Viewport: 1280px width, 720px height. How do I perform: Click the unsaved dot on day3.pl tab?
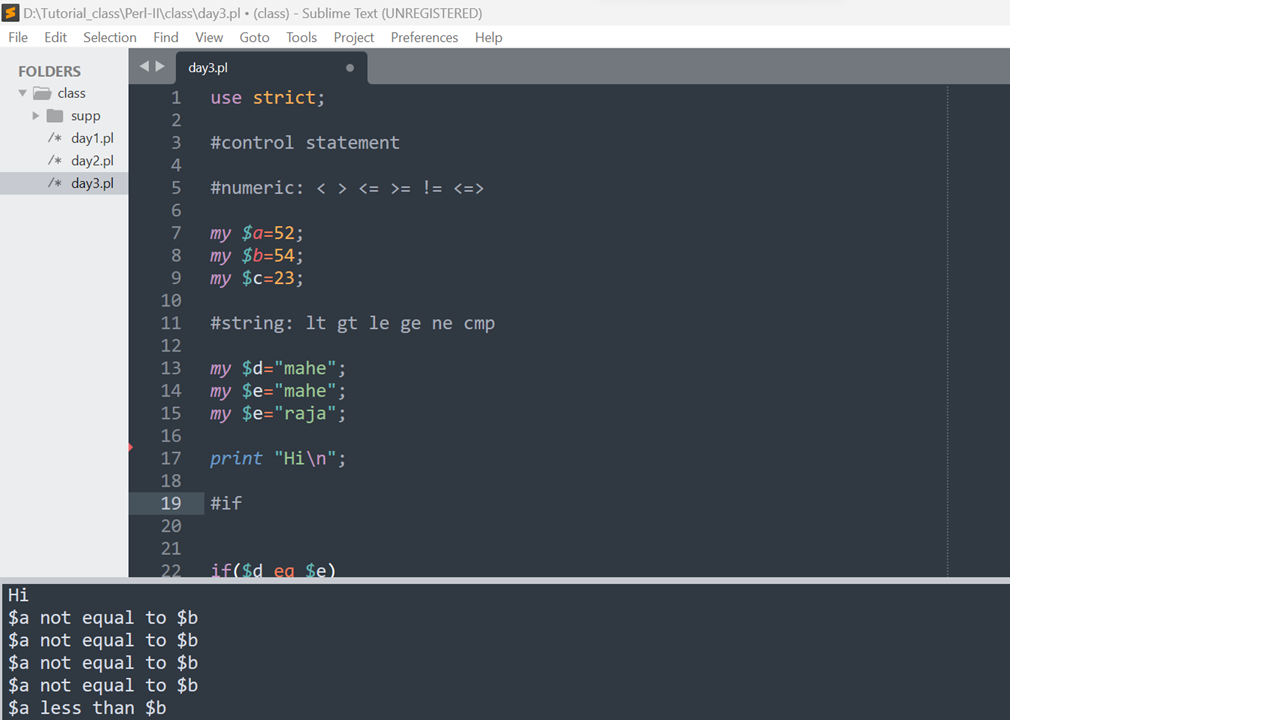click(x=349, y=68)
